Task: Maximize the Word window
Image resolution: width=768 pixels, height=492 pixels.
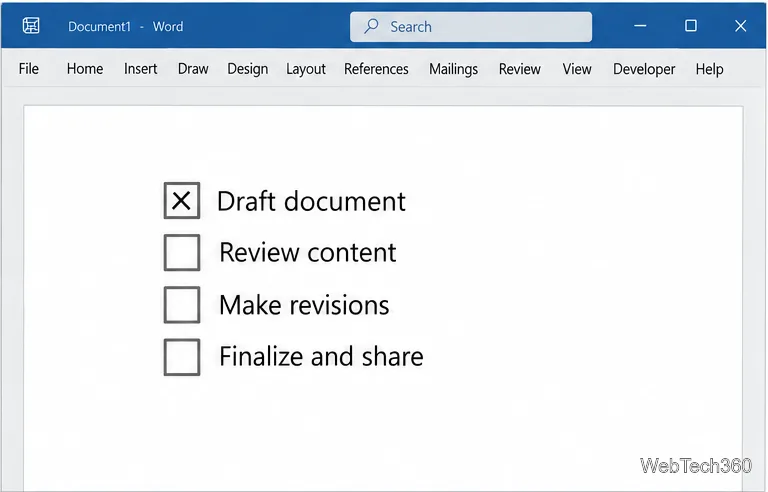Action: (691, 25)
